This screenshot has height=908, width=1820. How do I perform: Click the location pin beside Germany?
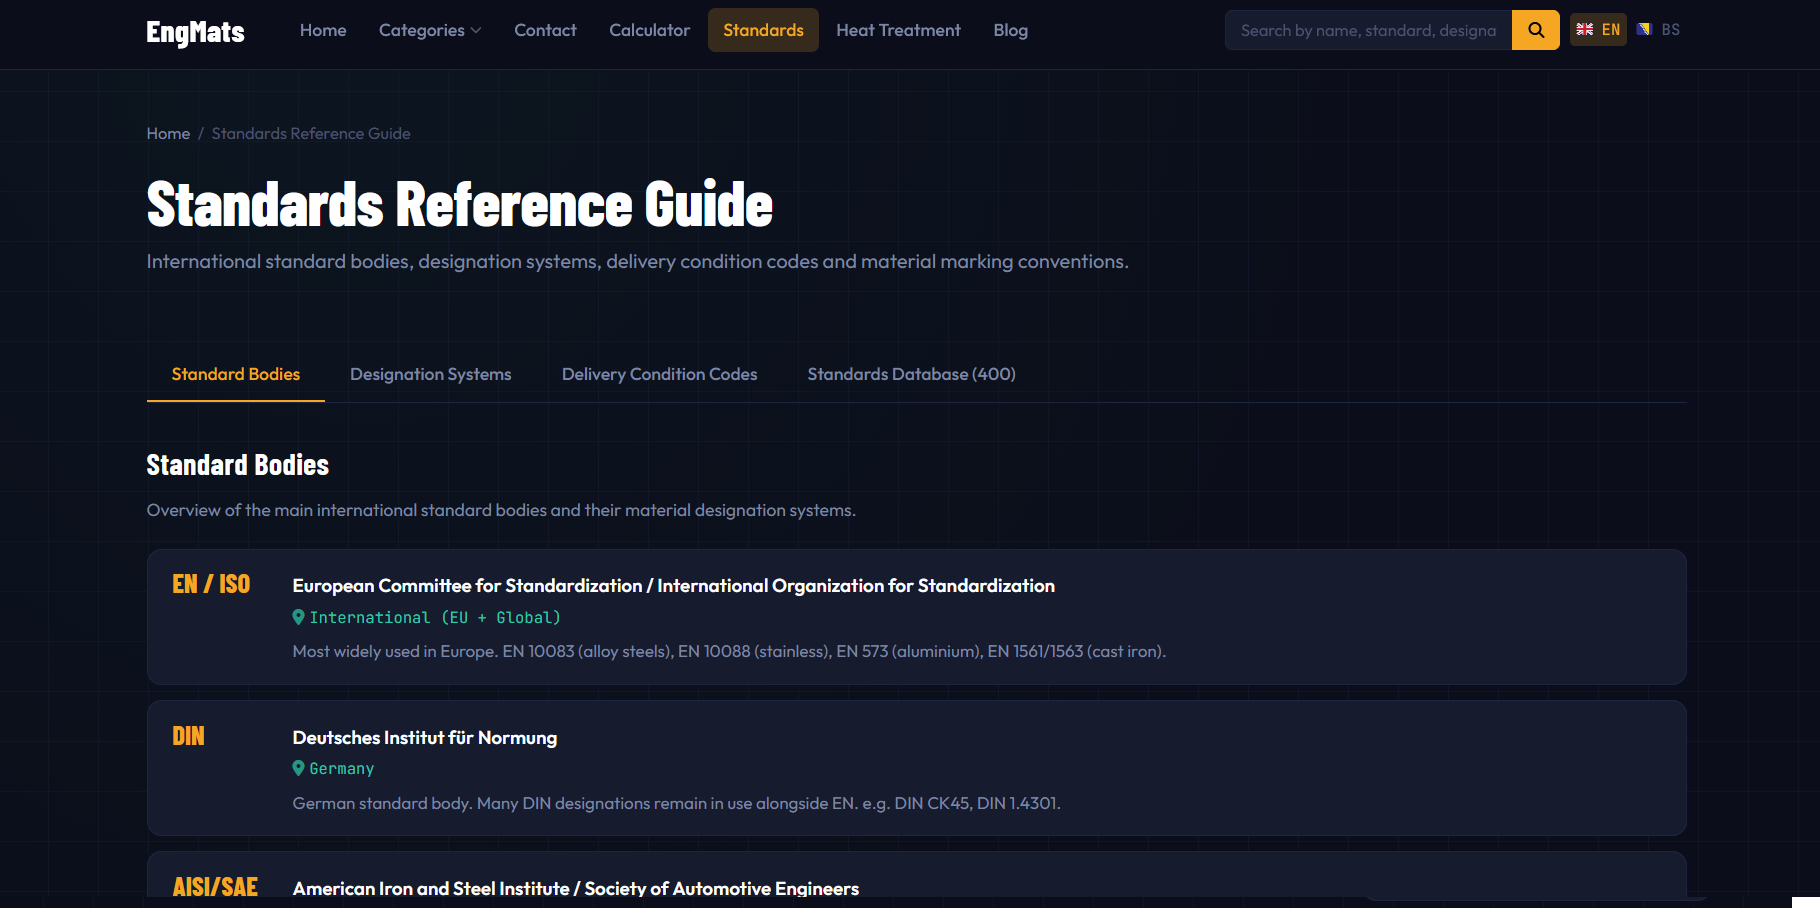tap(298, 768)
